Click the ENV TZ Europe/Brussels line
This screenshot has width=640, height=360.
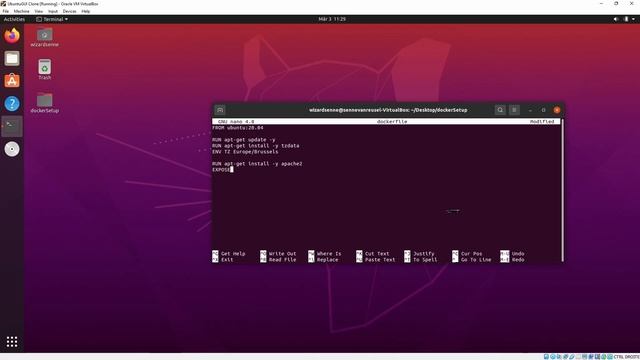245,151
